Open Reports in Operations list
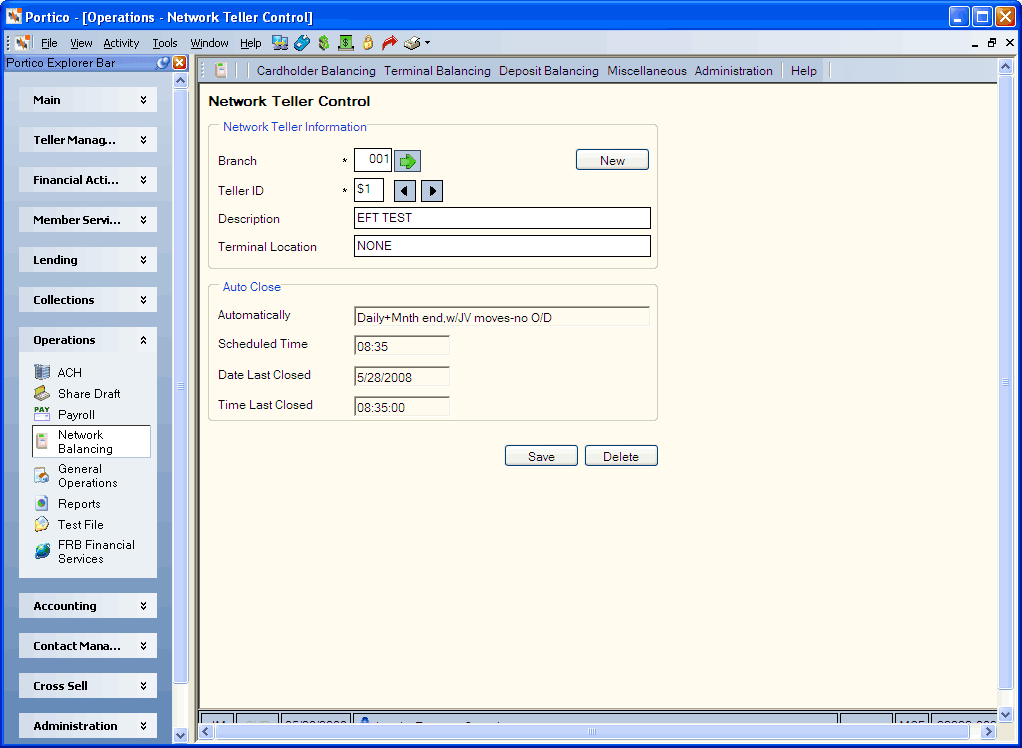1022x748 pixels. coord(67,504)
